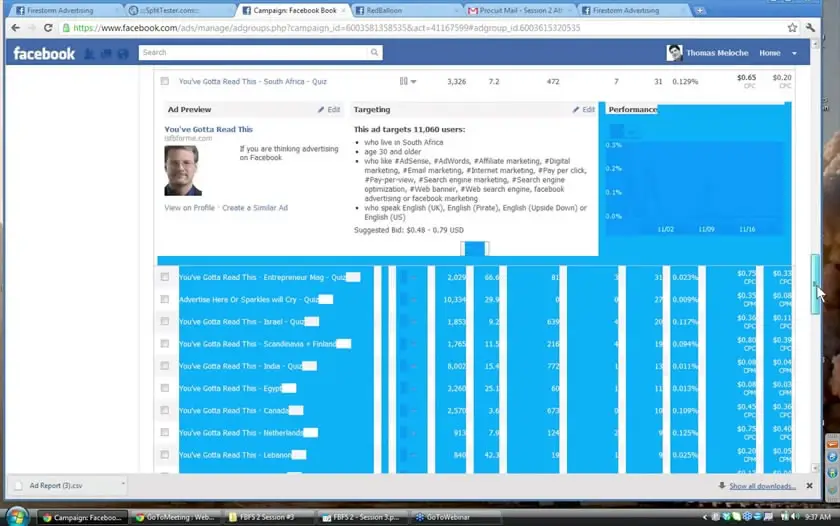The image size is (840, 526).
Task: Click the volume speaker icon in system tray
Action: coord(795,517)
